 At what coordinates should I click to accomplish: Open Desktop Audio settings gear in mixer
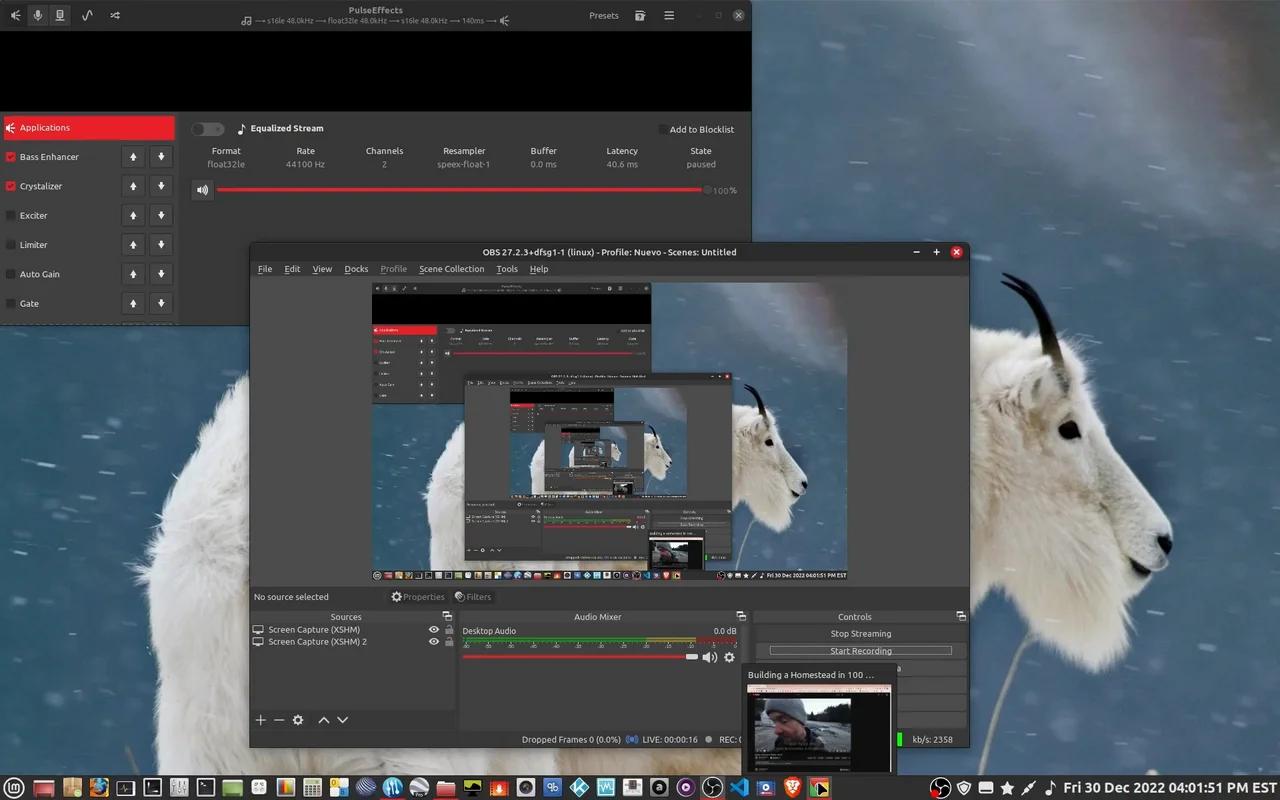coord(729,657)
